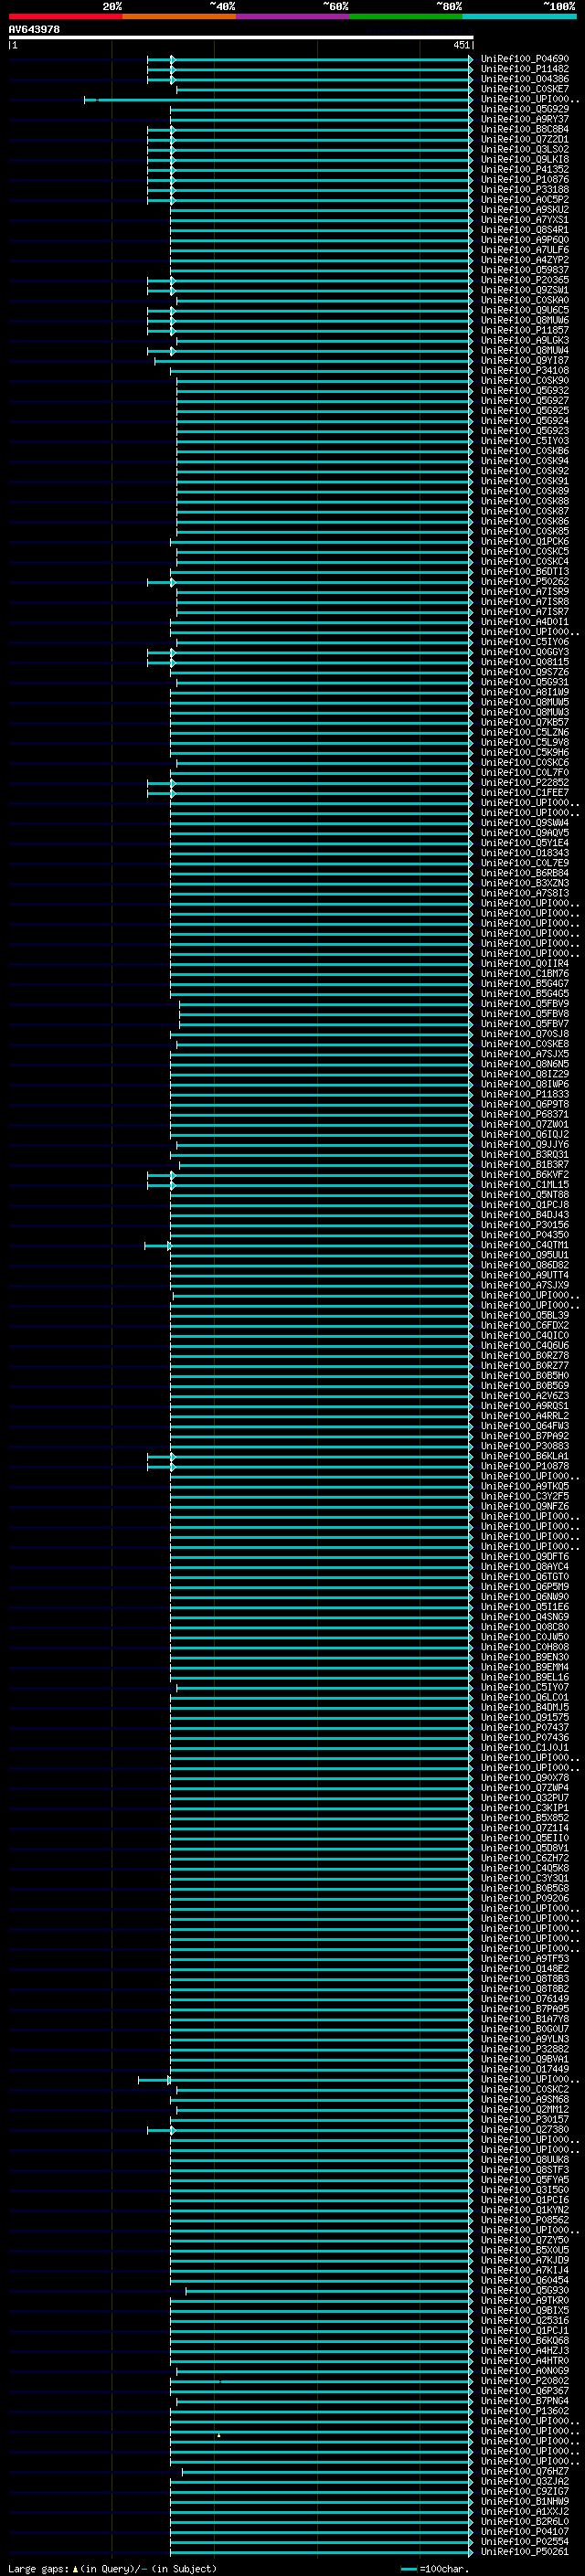
Task: Select hit label UniRef100_Q76HZ7
Action: (x=525, y=2472)
